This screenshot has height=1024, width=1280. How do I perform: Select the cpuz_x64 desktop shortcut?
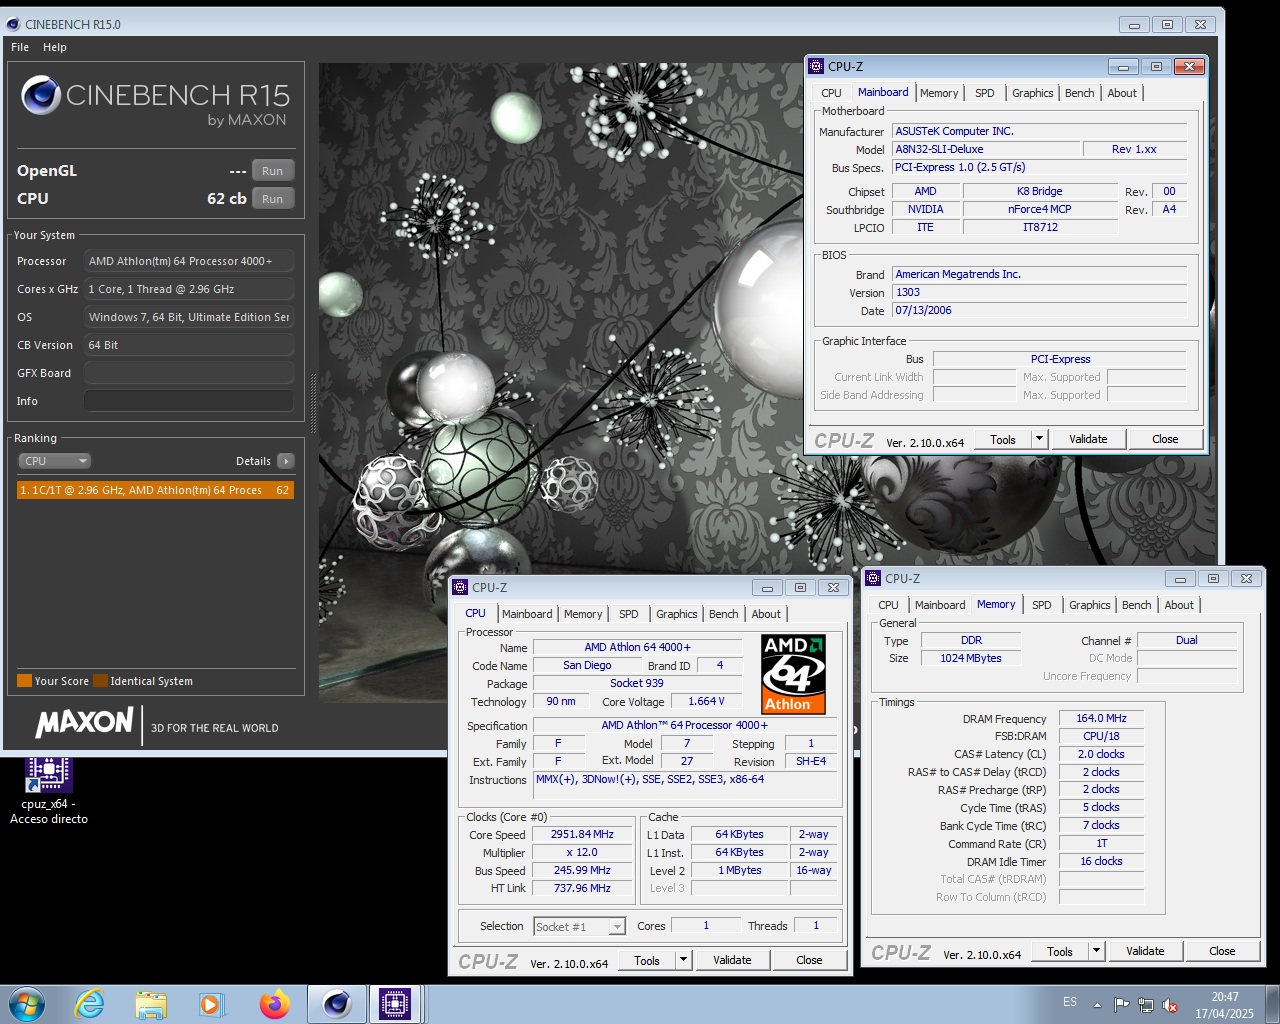[48, 790]
